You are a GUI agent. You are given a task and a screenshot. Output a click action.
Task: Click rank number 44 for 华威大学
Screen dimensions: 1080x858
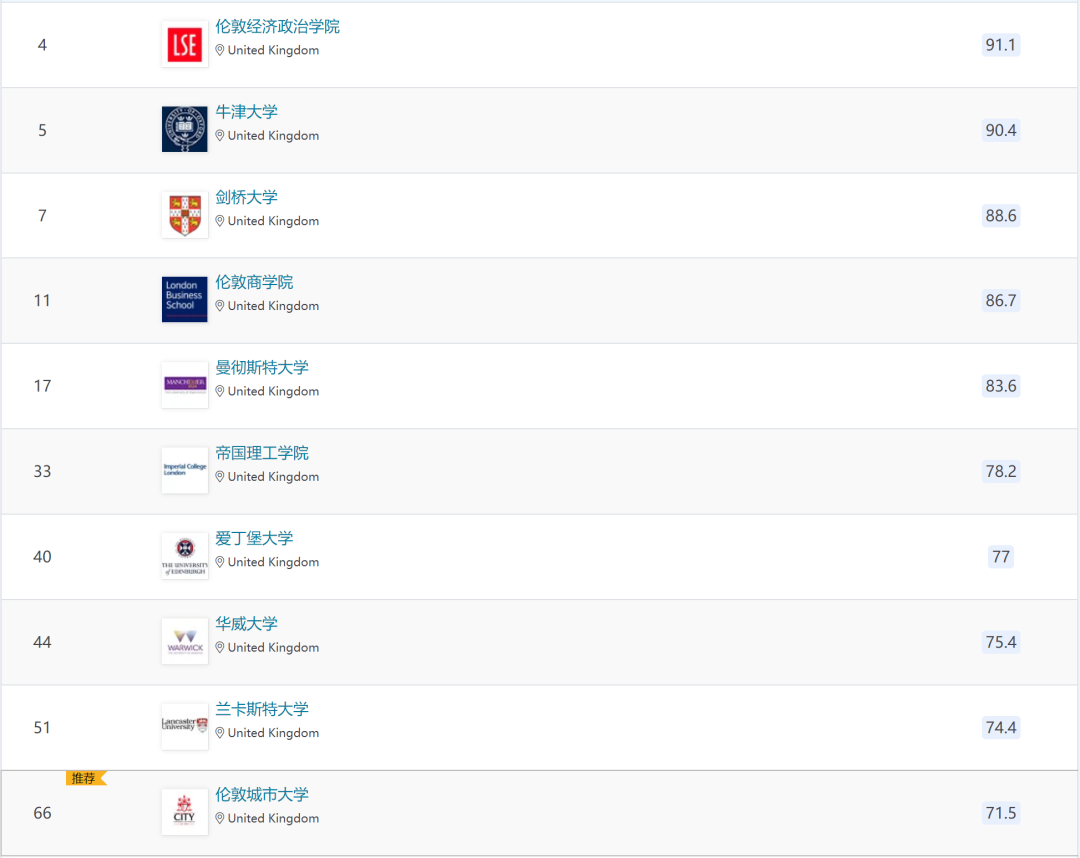pos(42,642)
